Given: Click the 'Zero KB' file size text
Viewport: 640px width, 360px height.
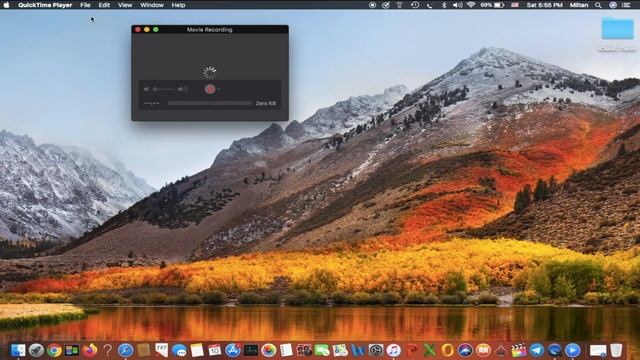Looking at the screenshot, I should click(266, 103).
